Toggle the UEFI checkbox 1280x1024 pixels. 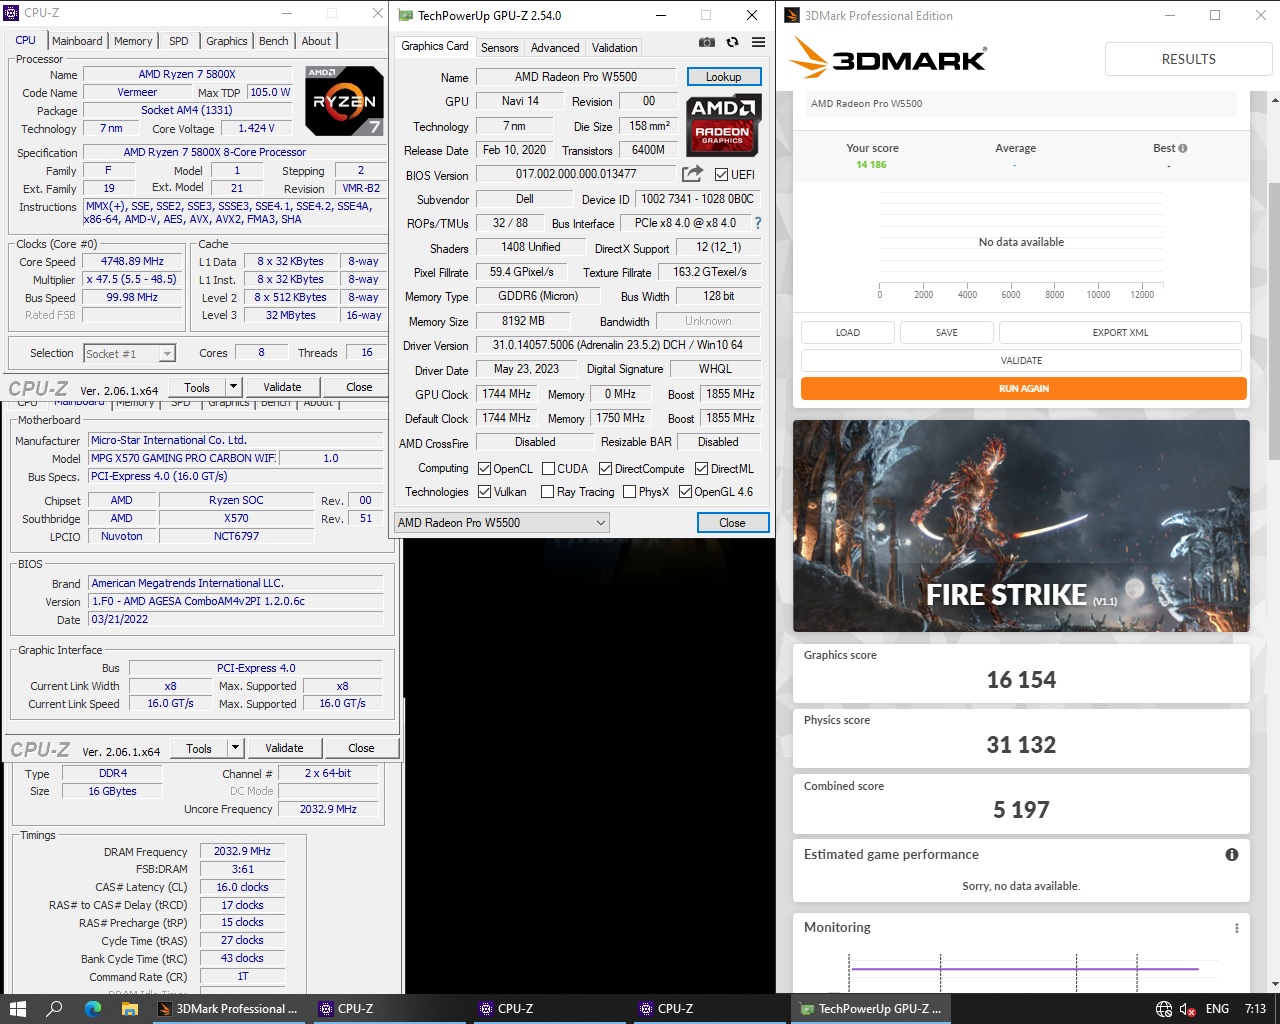(x=721, y=174)
